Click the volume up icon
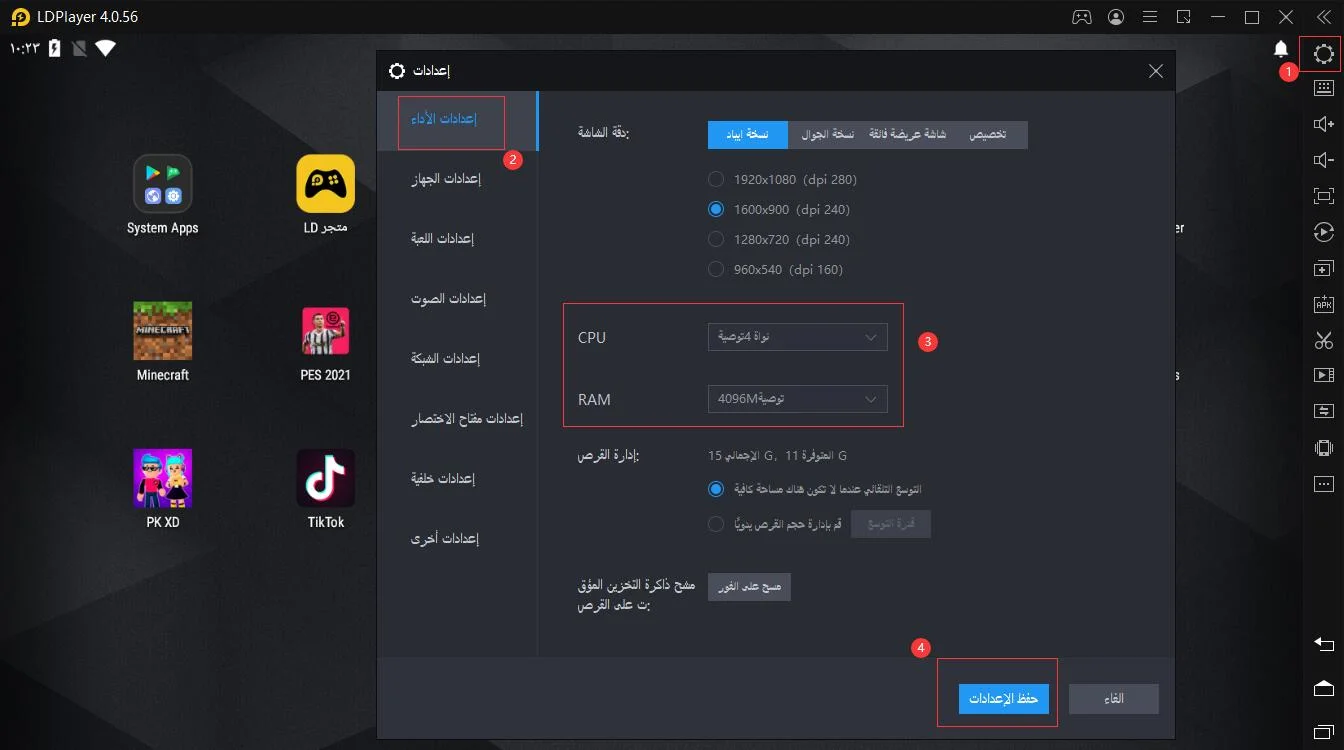Screen dimensions: 1344x750 (1323, 124)
